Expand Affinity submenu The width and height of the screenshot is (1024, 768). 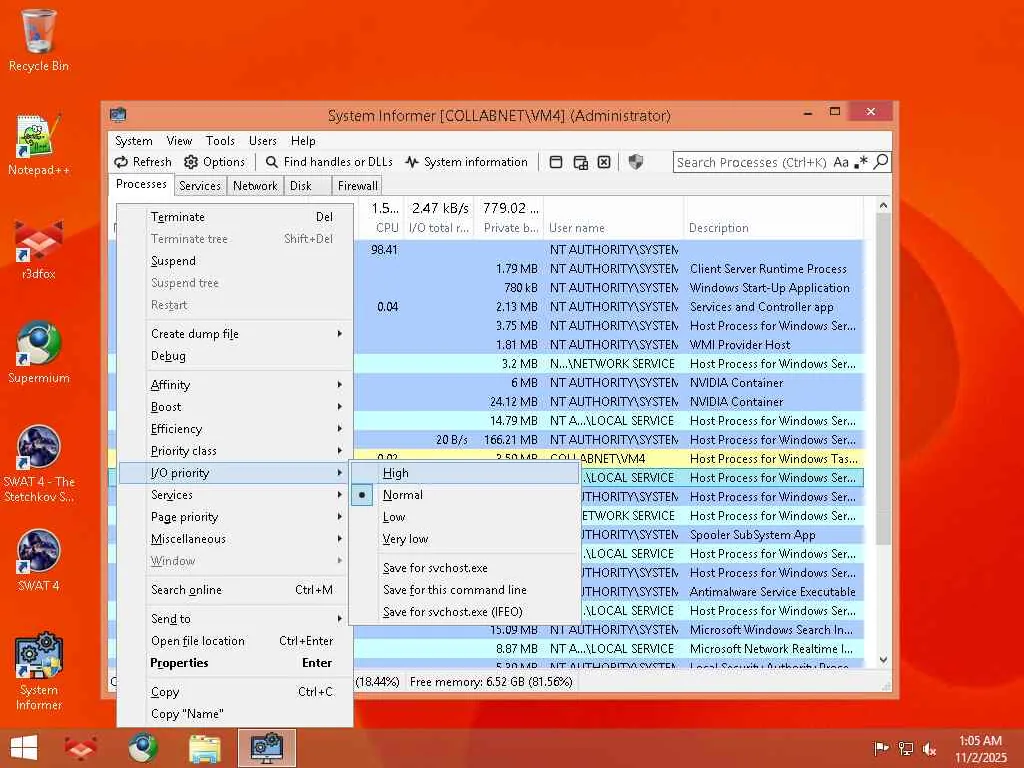tap(236, 385)
